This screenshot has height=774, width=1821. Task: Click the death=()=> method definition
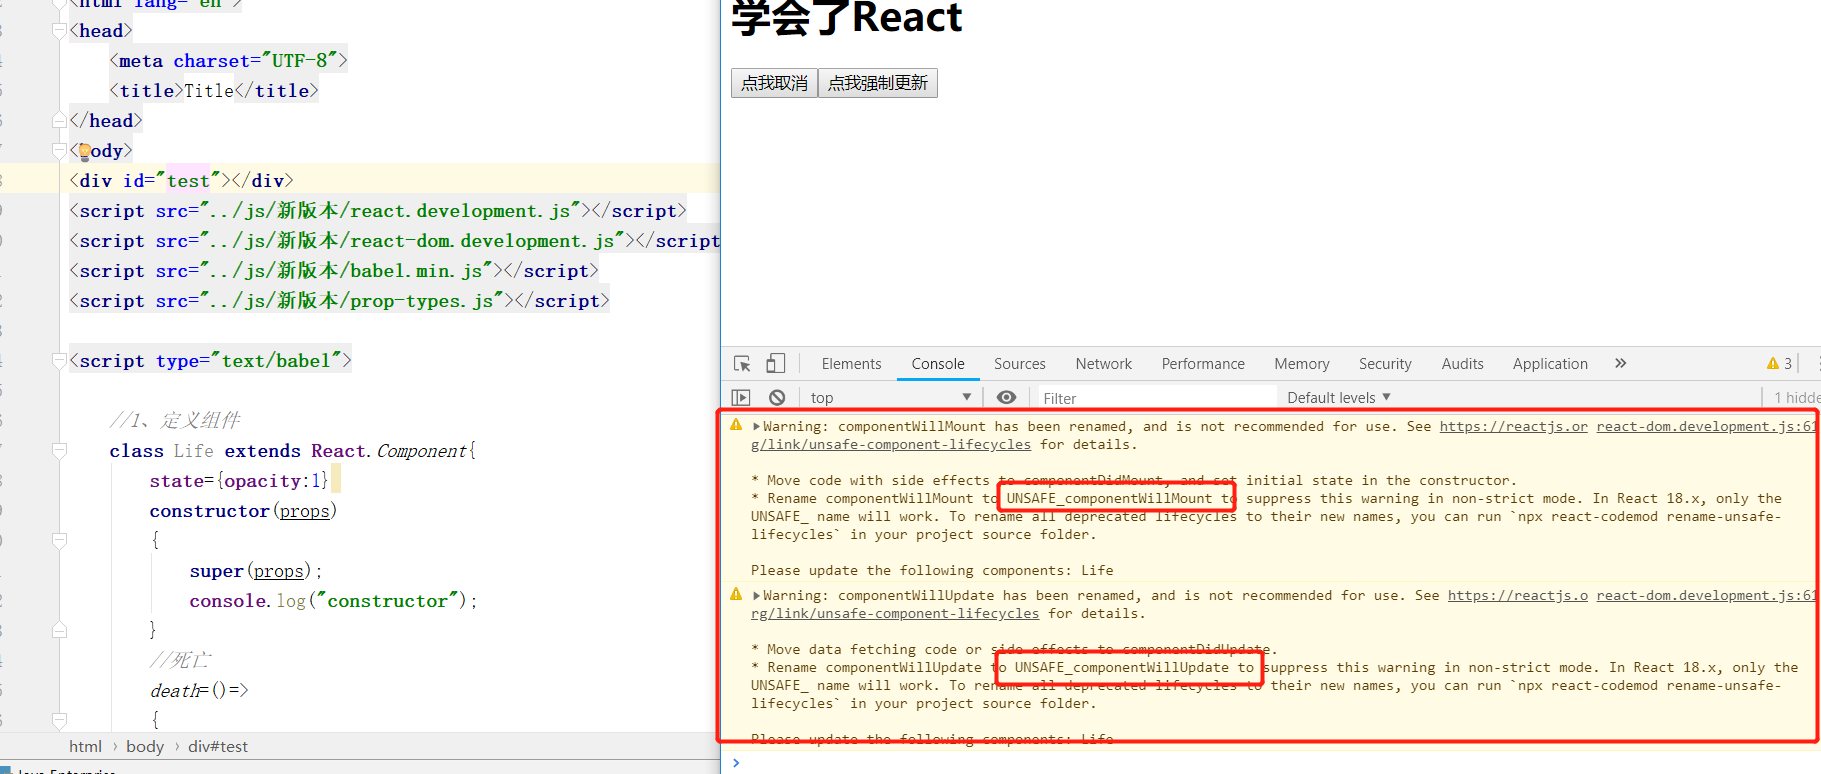199,691
